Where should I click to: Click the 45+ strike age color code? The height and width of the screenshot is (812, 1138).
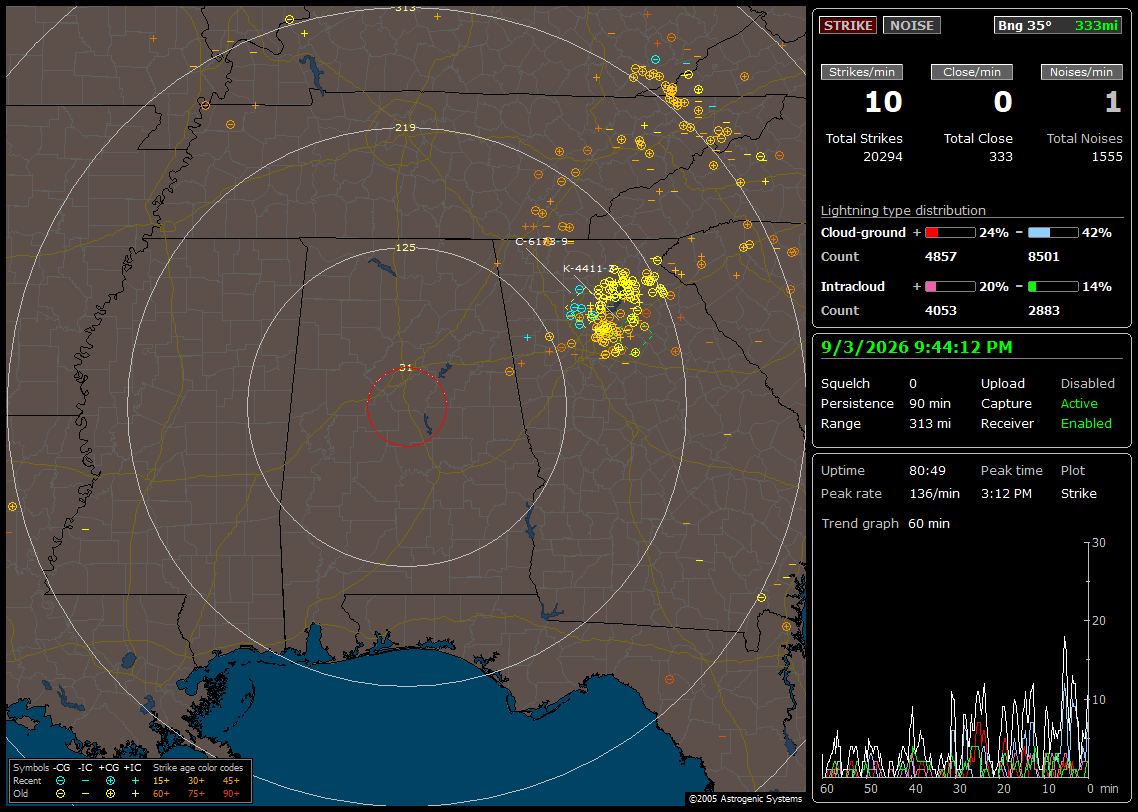pyautogui.click(x=231, y=781)
